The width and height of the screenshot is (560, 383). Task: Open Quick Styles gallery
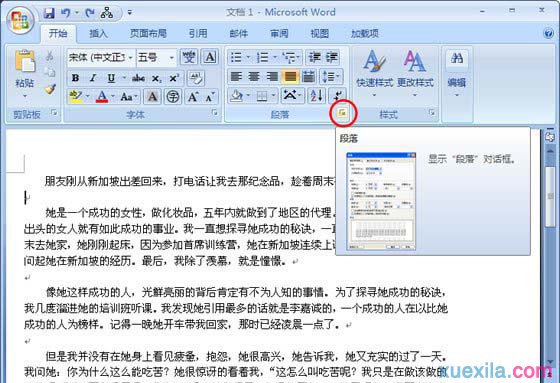(374, 73)
